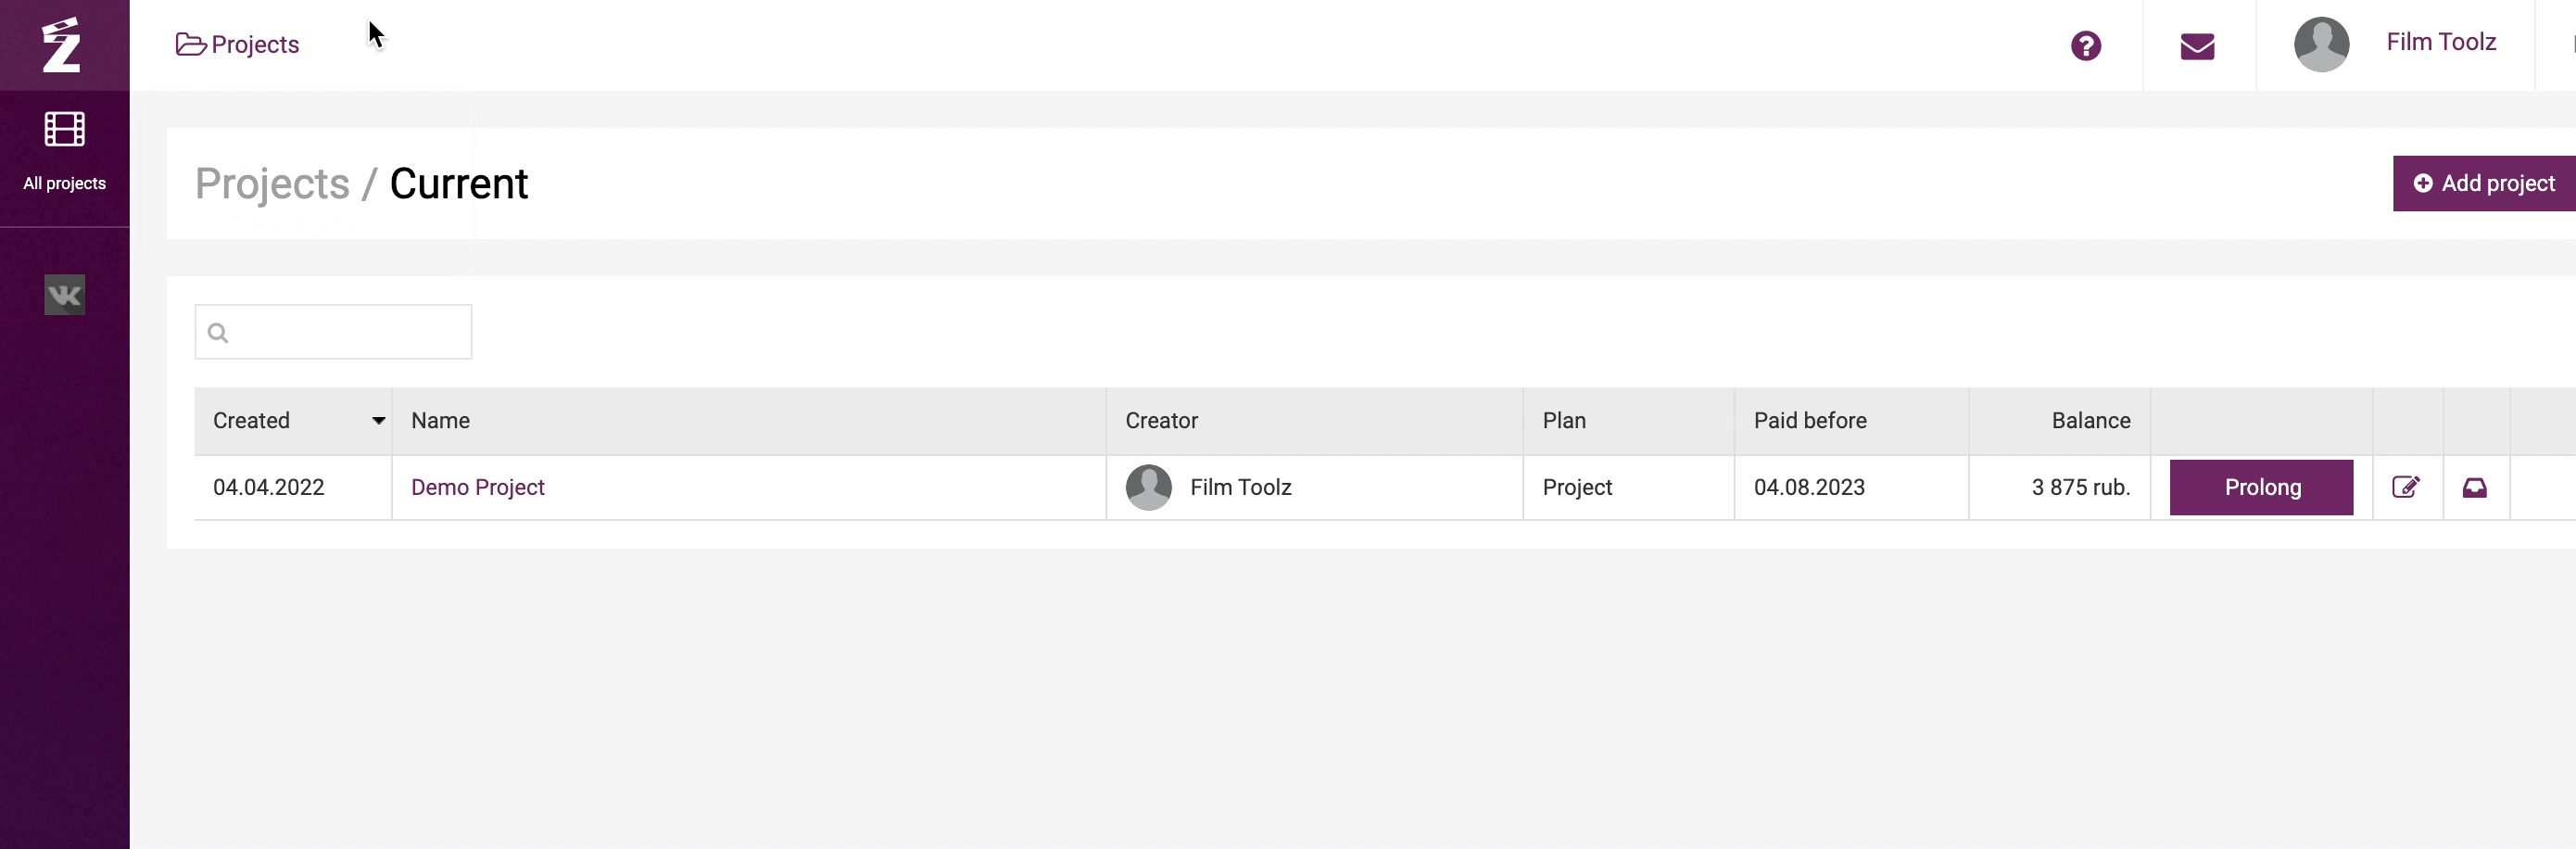Click the Projects folder icon in header

click(190, 45)
